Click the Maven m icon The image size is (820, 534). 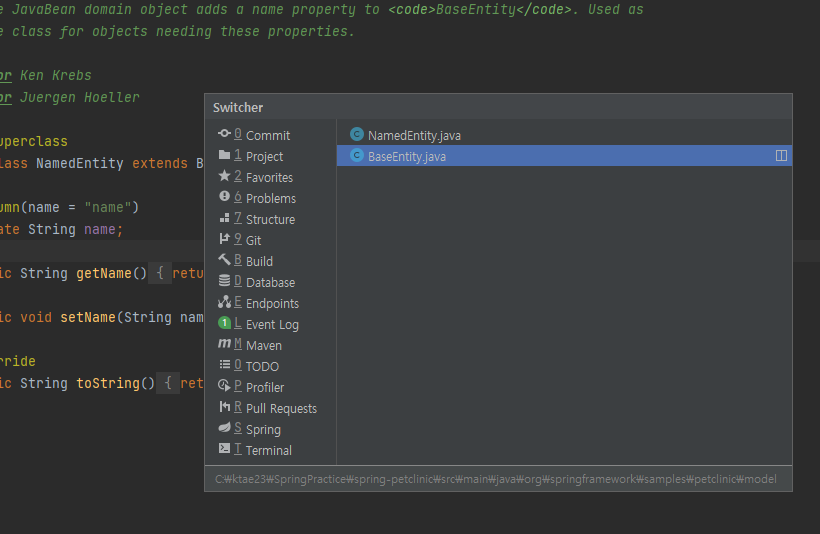coord(224,344)
